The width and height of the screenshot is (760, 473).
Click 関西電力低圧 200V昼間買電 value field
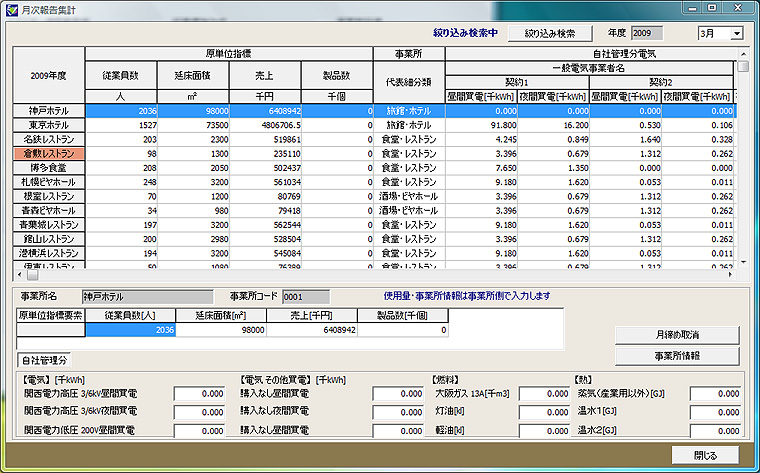199,431
